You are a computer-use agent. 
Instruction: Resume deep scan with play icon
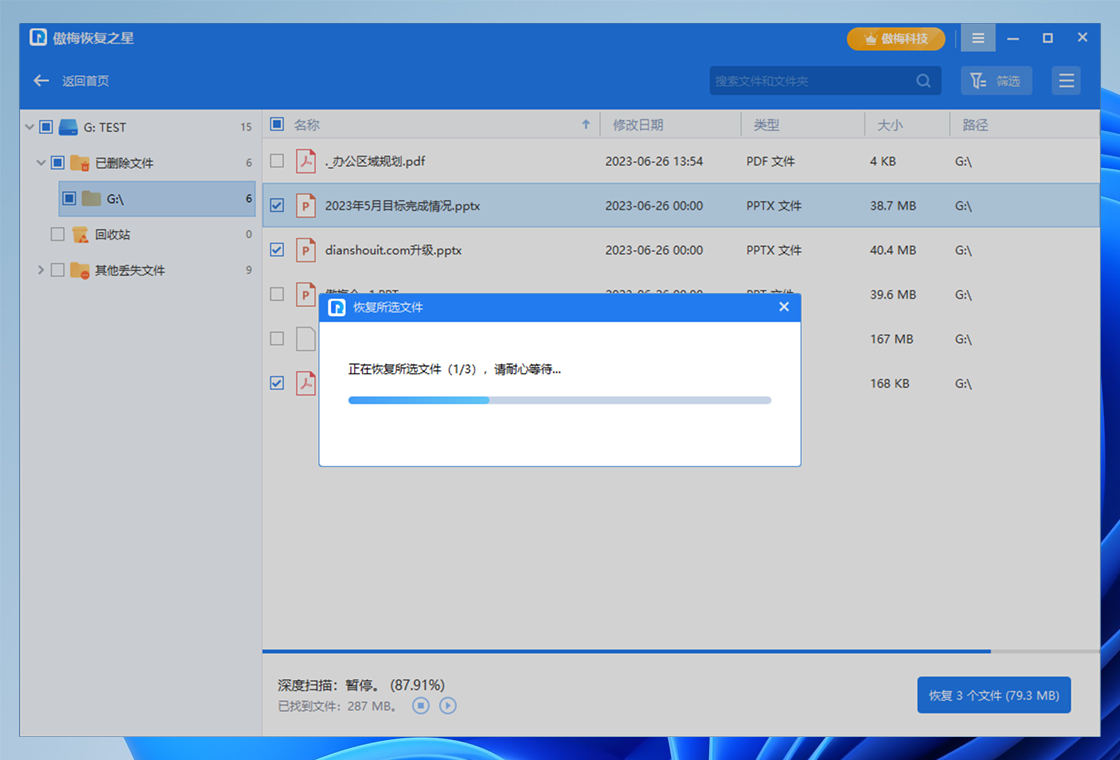[x=448, y=706]
